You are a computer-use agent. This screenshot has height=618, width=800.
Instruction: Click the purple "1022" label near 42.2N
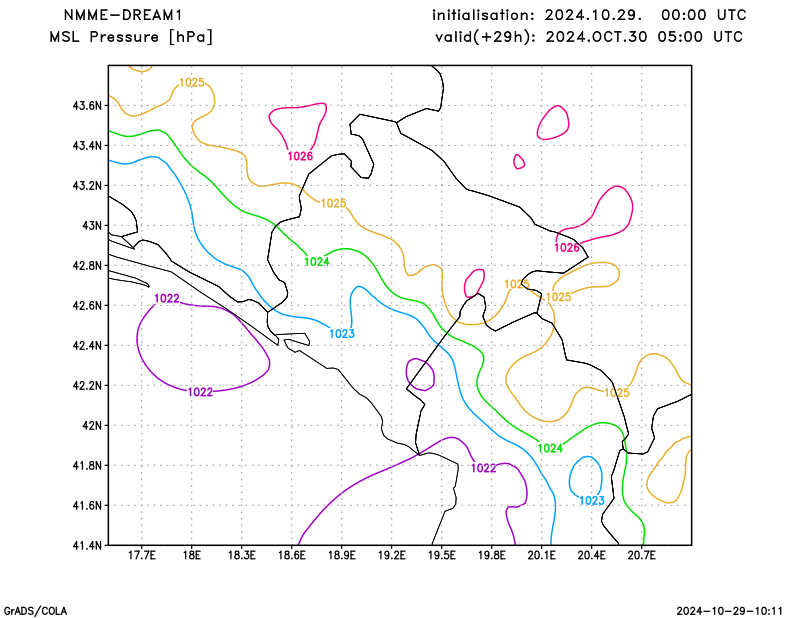coord(201,392)
